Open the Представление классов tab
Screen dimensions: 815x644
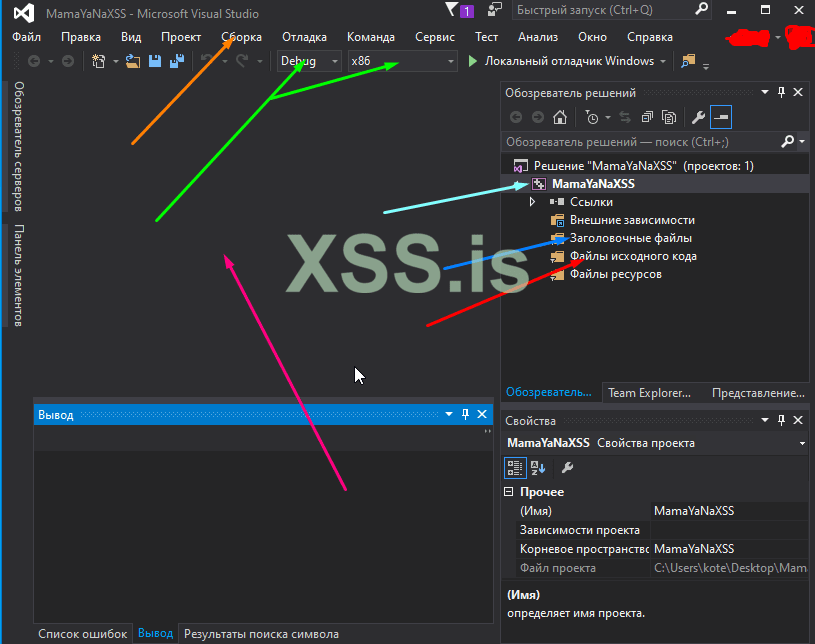click(758, 393)
